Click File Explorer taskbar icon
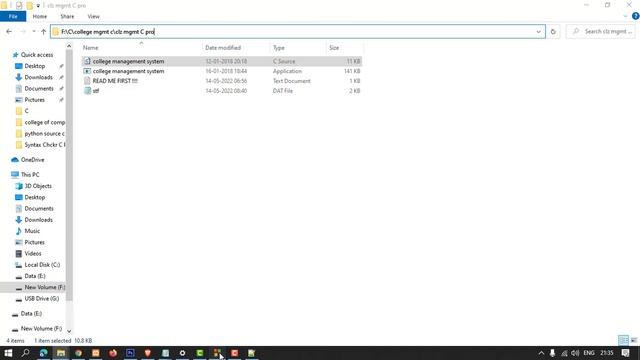 (x=61, y=353)
